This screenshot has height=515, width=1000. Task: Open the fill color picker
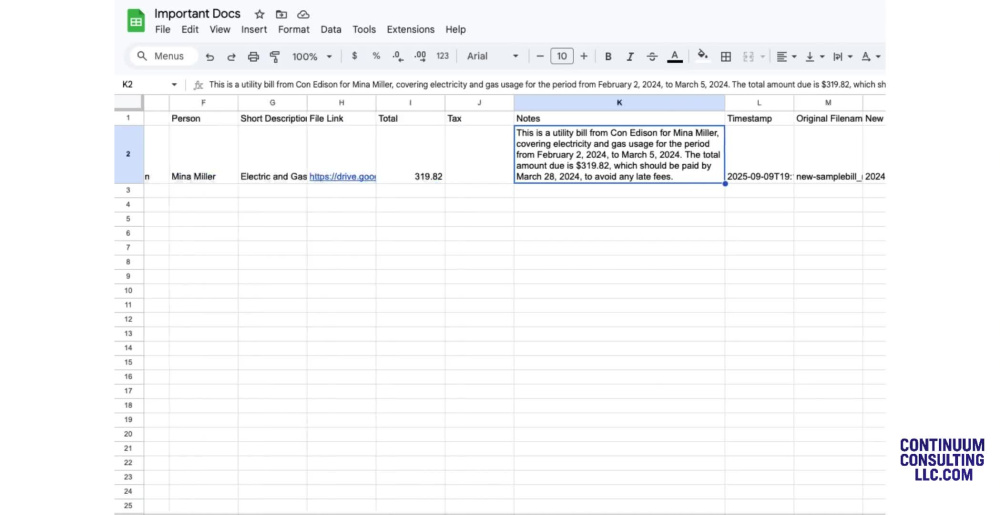pos(703,55)
